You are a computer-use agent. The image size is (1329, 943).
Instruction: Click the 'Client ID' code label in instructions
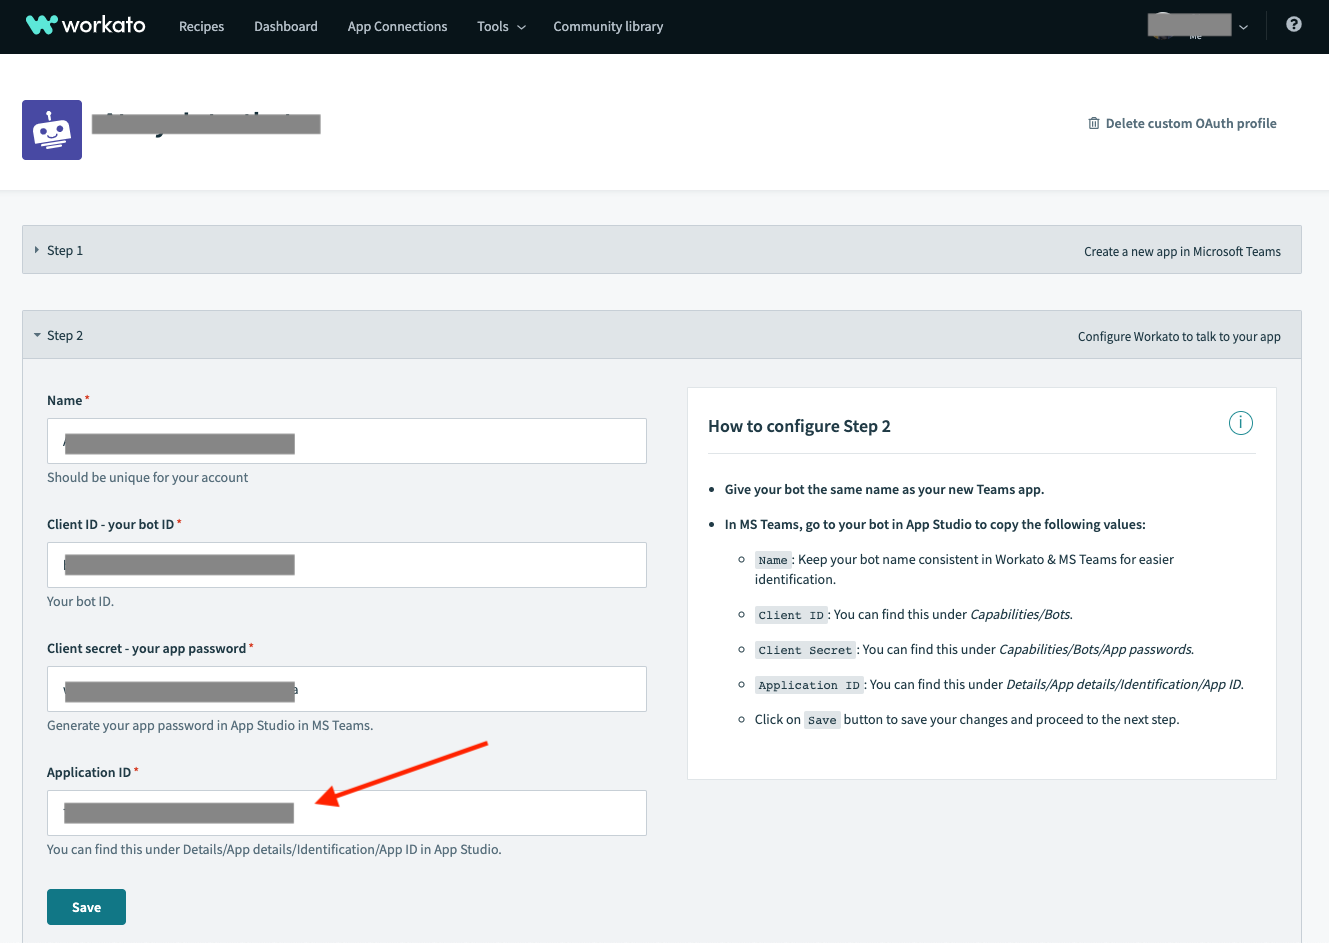click(x=791, y=615)
